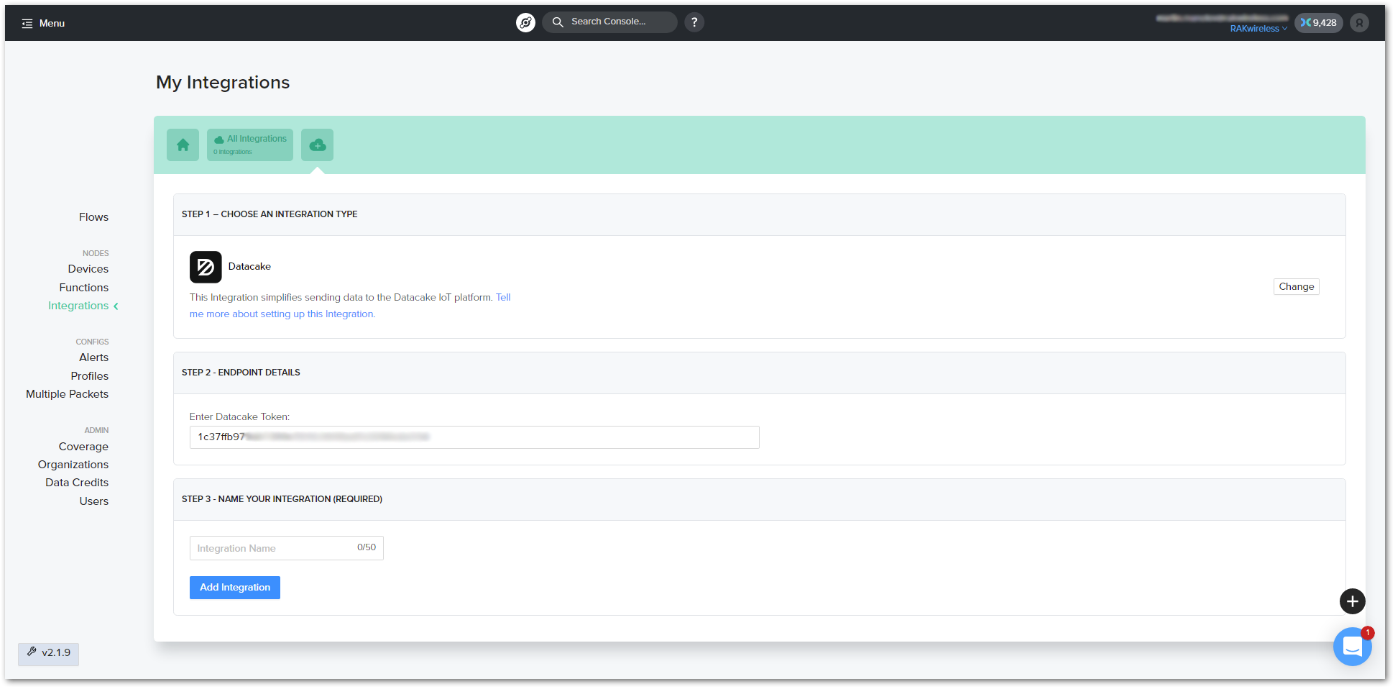
Task: Click the 9,428 data credits badge
Action: [1318, 22]
